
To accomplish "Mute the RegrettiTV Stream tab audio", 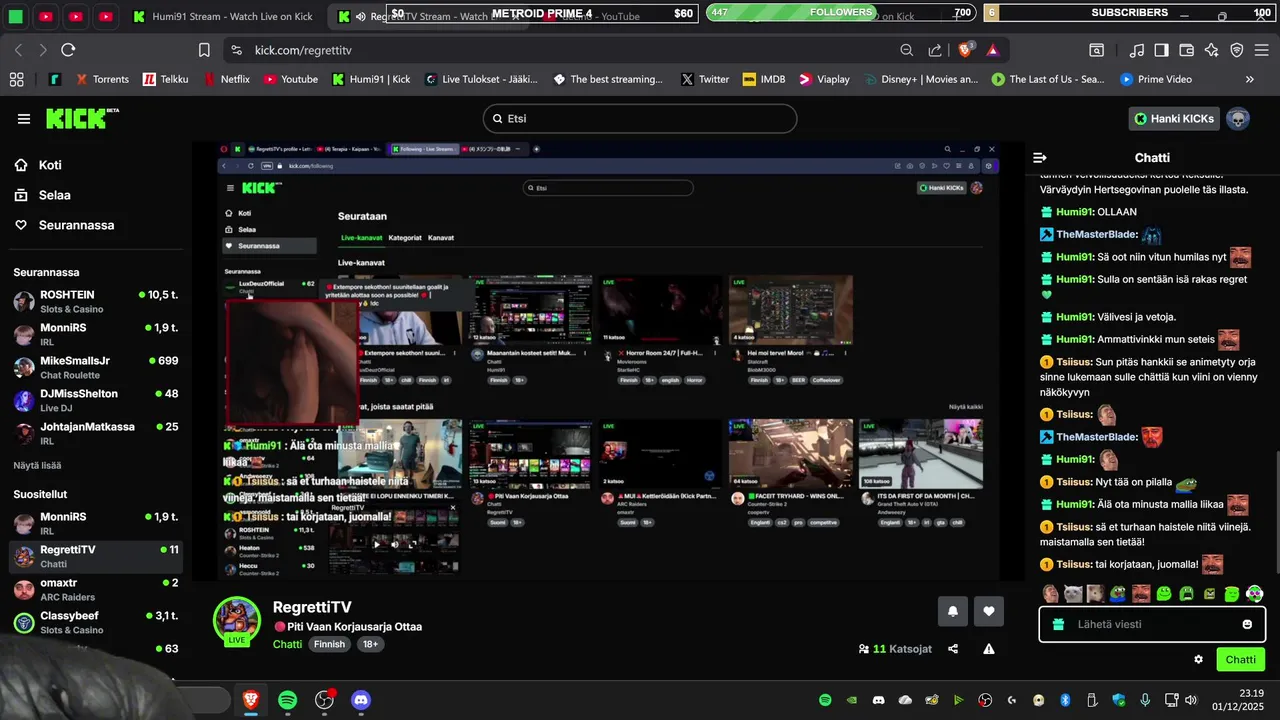I will coord(361,17).
